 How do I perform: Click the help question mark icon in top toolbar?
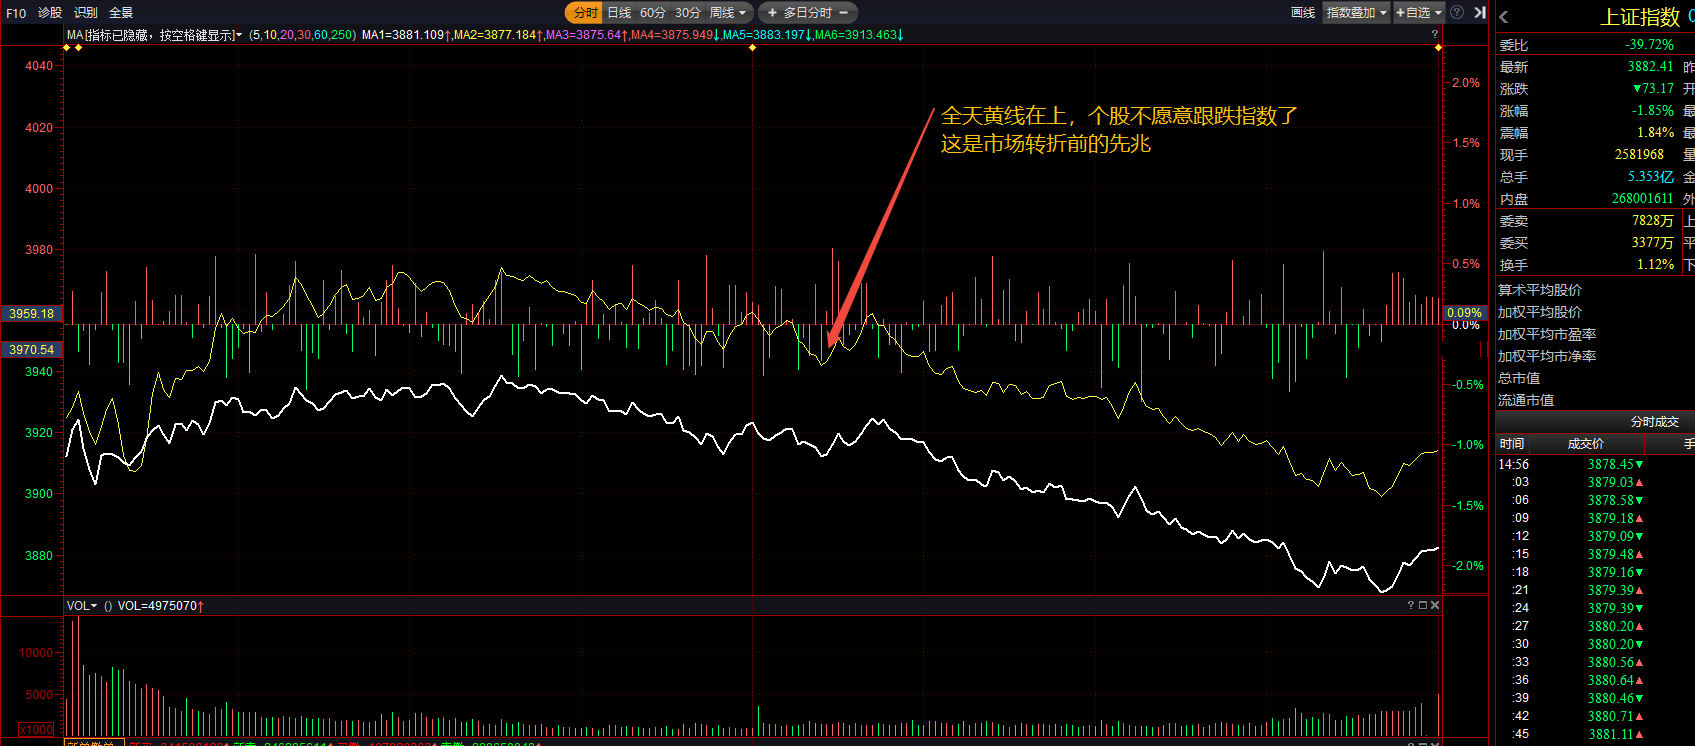[1457, 13]
